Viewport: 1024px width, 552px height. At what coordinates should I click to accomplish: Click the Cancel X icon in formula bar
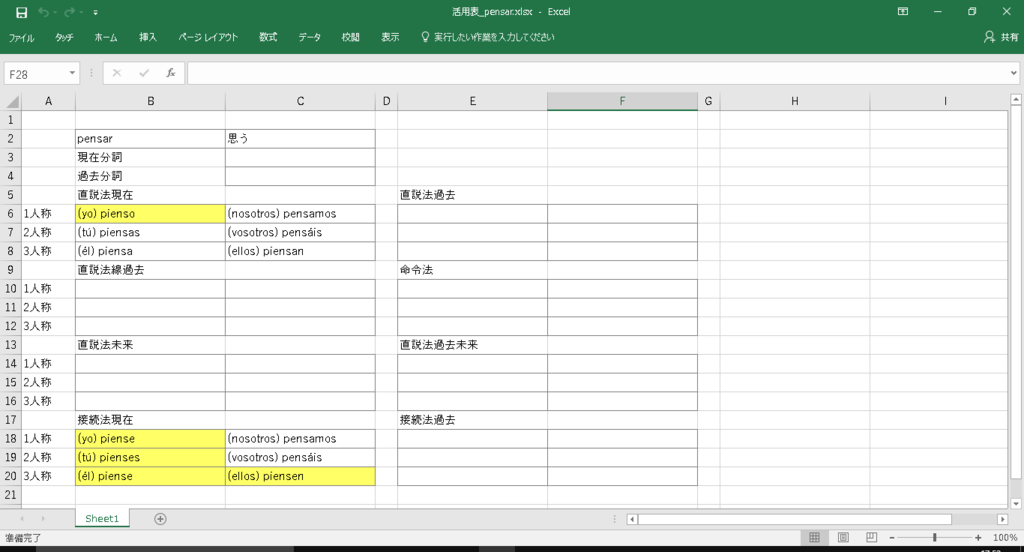[117, 73]
